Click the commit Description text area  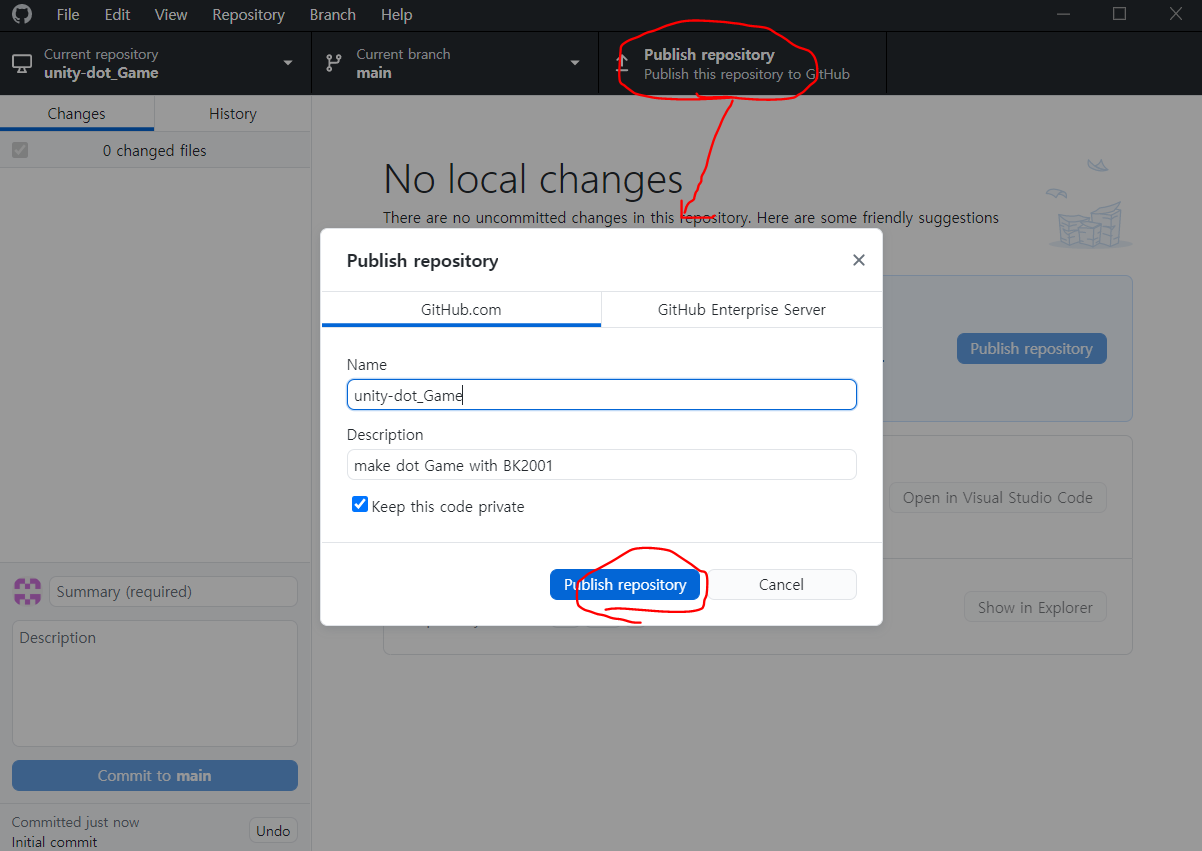click(155, 683)
